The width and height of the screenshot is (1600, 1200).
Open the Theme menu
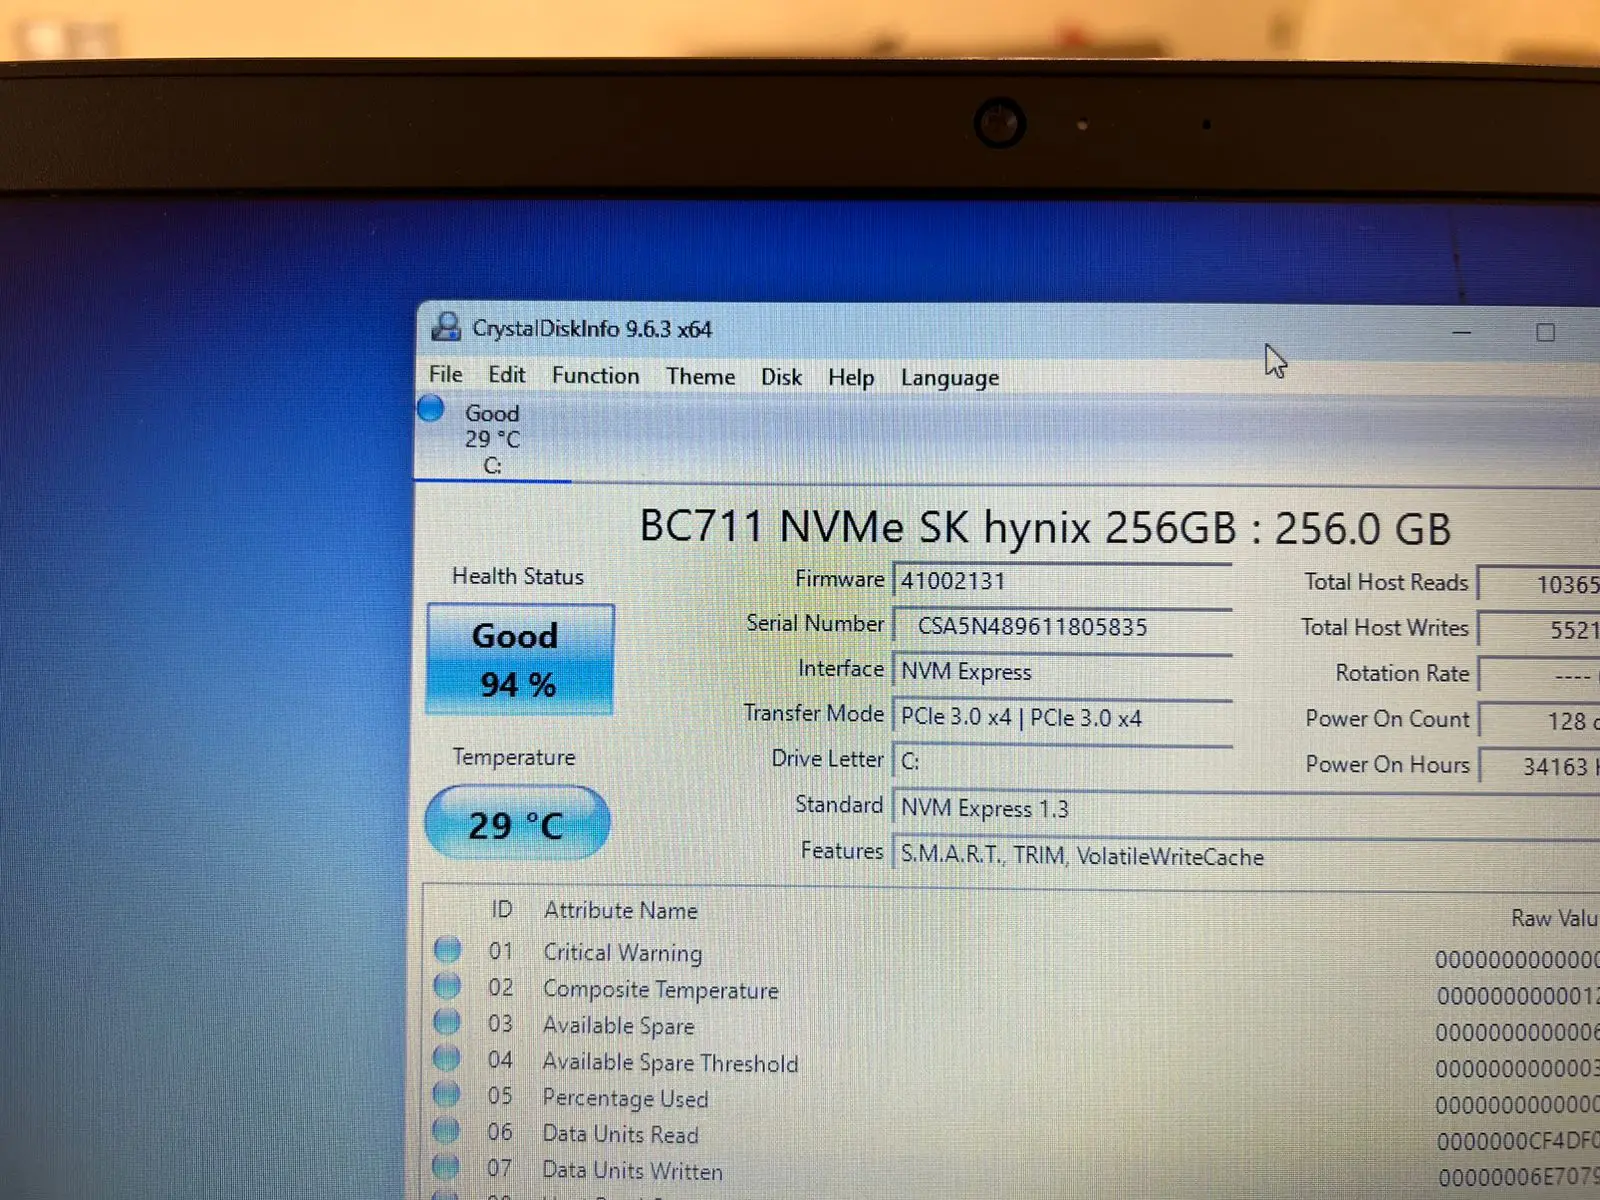[700, 376]
